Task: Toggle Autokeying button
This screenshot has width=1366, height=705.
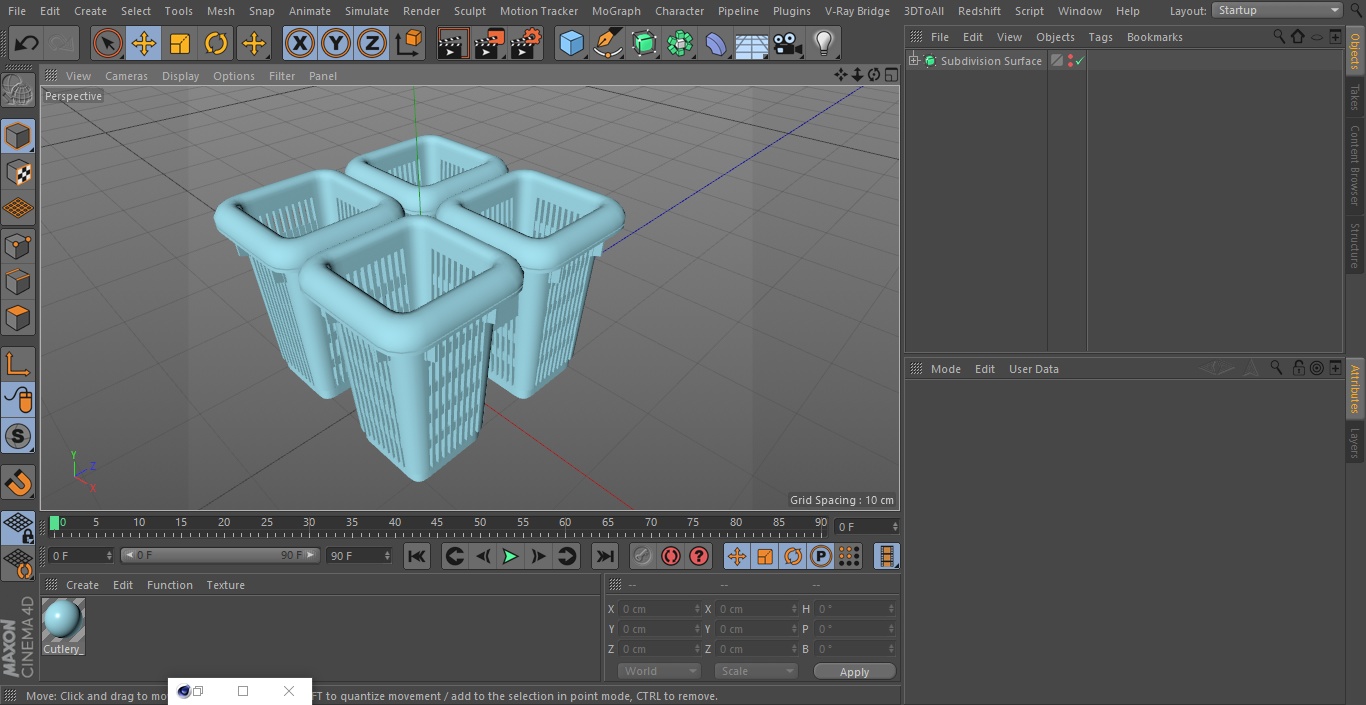Action: coord(671,556)
